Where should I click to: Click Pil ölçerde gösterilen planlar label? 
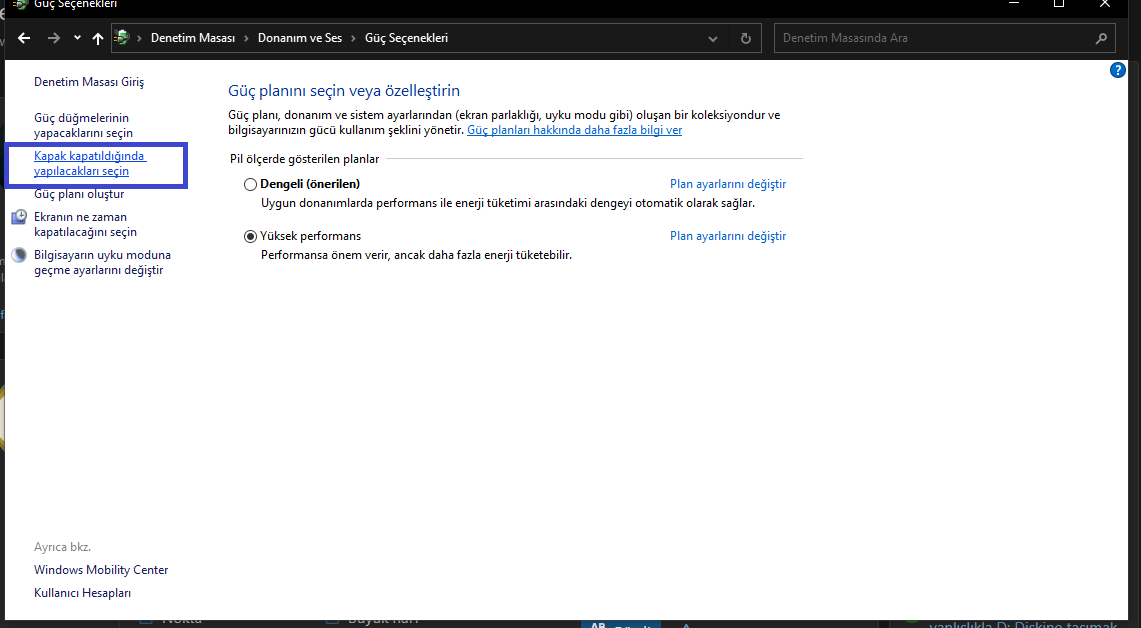[304, 159]
